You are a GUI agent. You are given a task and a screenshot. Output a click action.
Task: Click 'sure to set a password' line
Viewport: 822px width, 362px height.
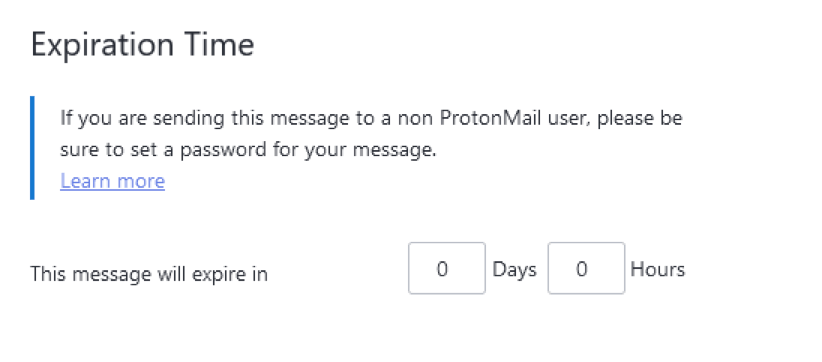point(248,150)
